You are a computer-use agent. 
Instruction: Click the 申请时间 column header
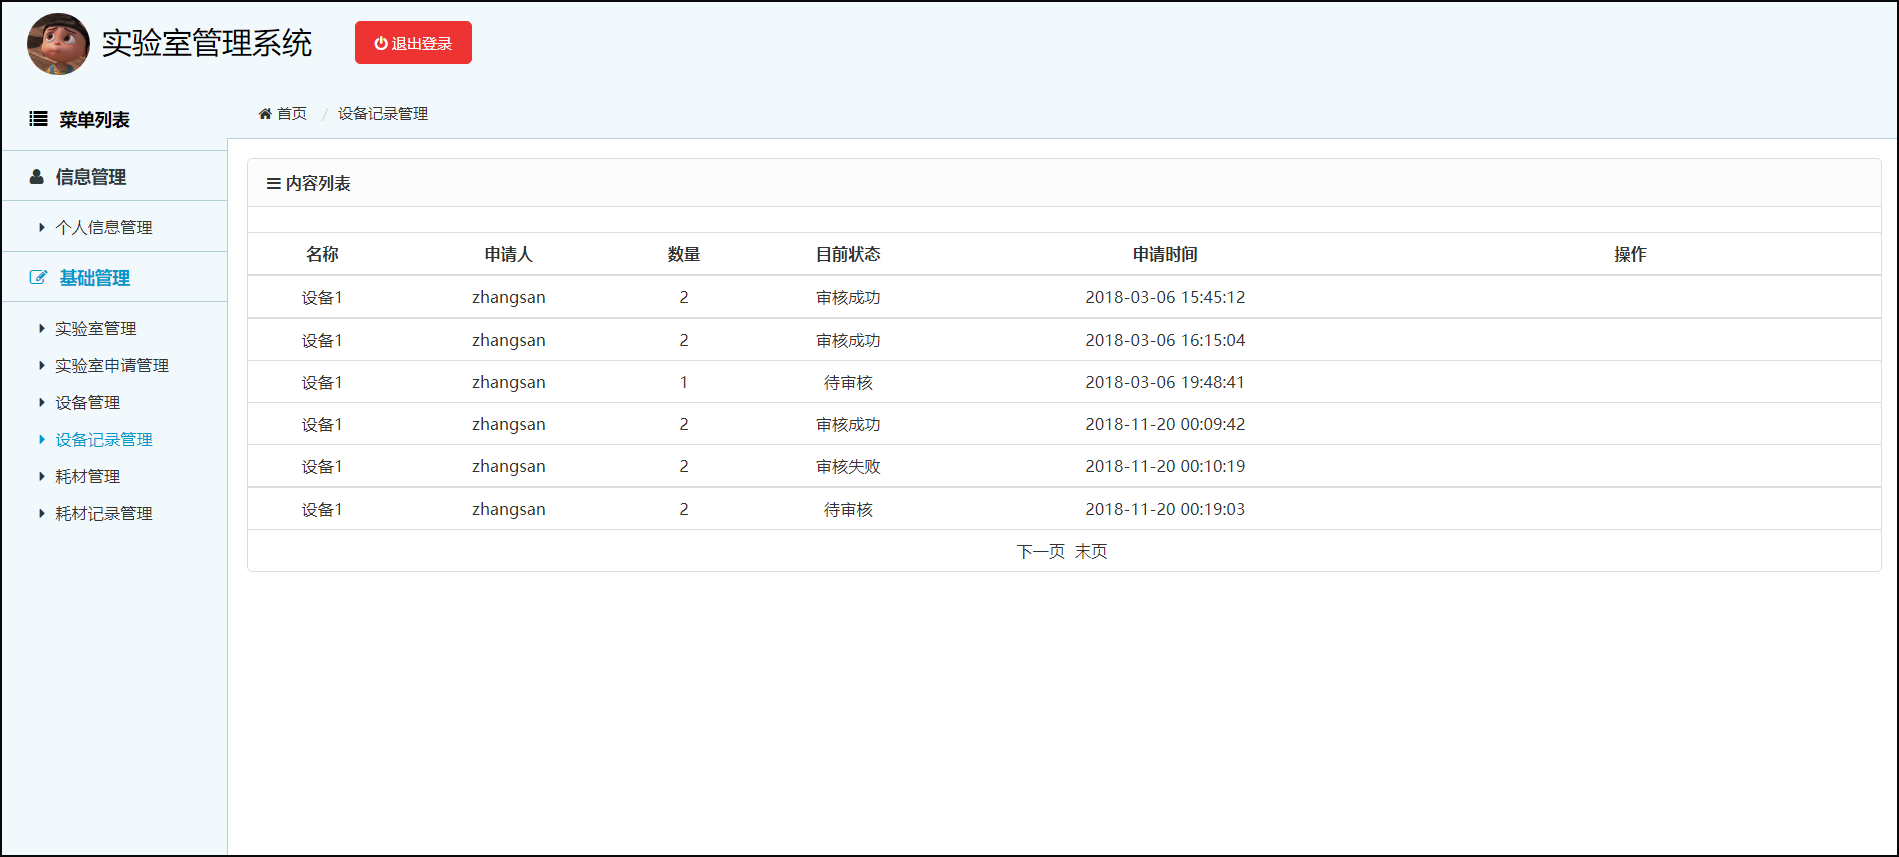point(1165,255)
